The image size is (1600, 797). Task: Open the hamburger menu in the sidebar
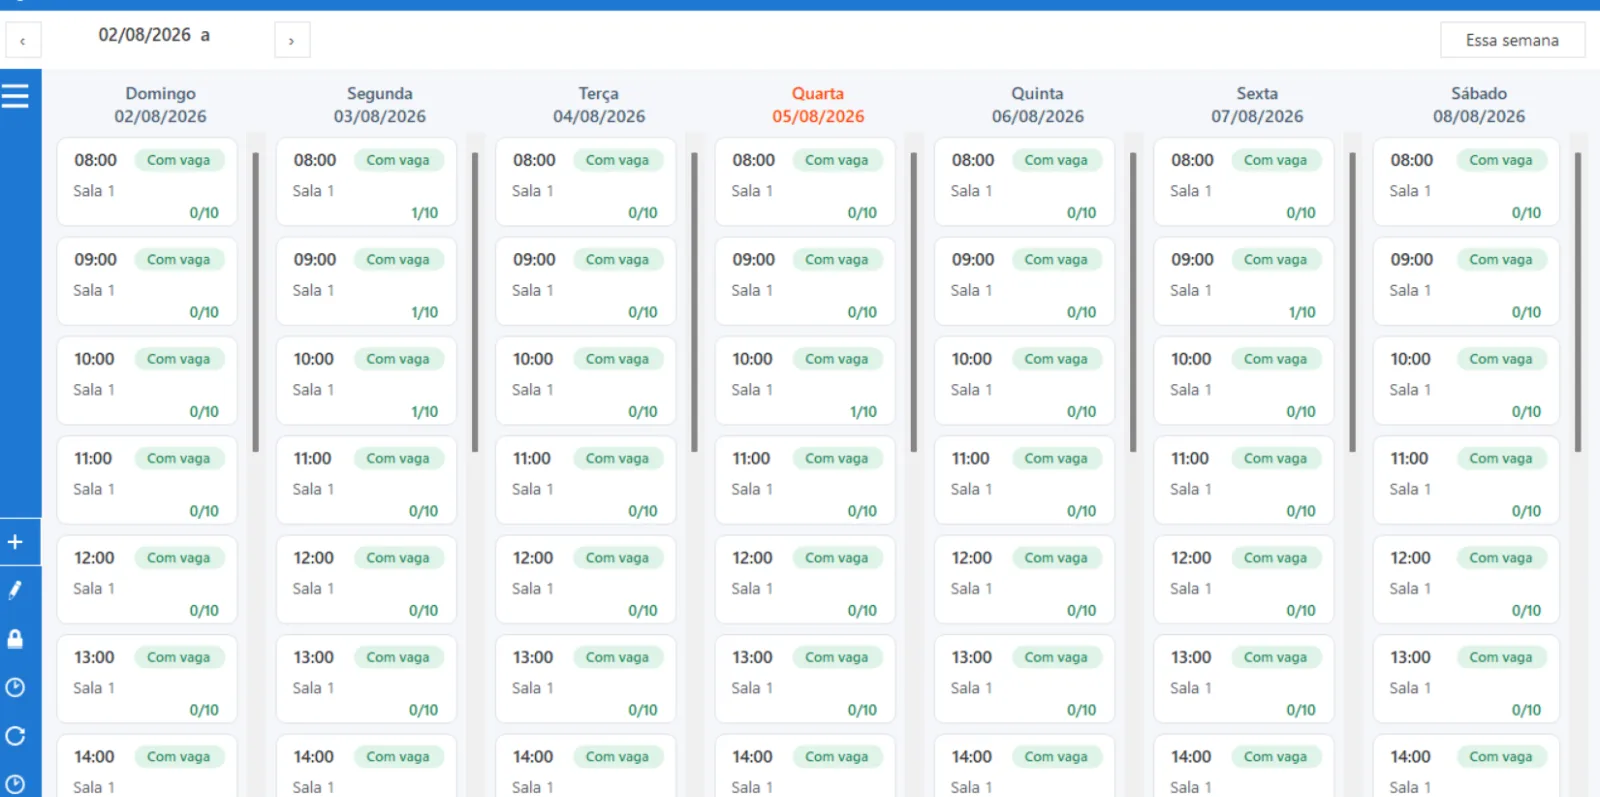pyautogui.click(x=15, y=96)
